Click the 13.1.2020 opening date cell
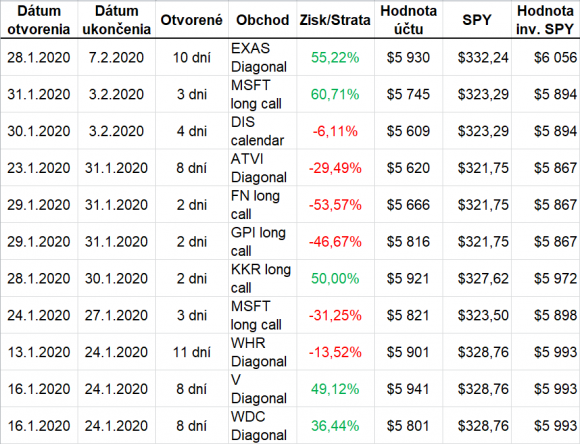The image size is (580, 444). 39,352
